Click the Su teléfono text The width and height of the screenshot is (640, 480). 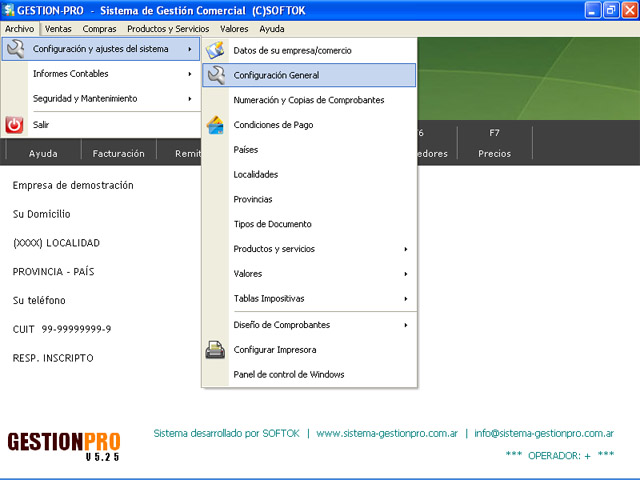(39, 300)
